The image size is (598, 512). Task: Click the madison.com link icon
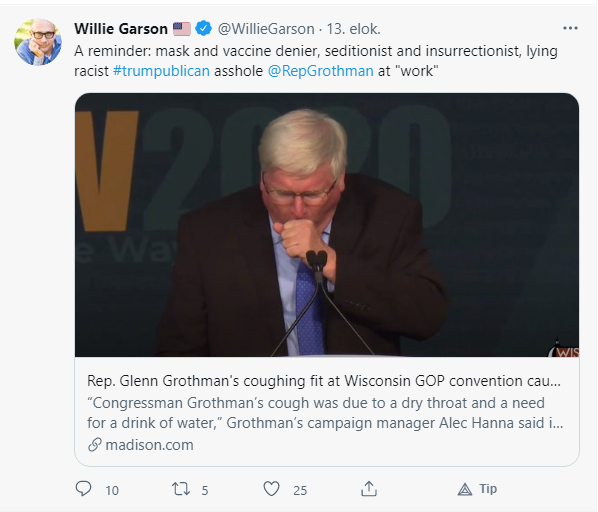click(x=95, y=445)
